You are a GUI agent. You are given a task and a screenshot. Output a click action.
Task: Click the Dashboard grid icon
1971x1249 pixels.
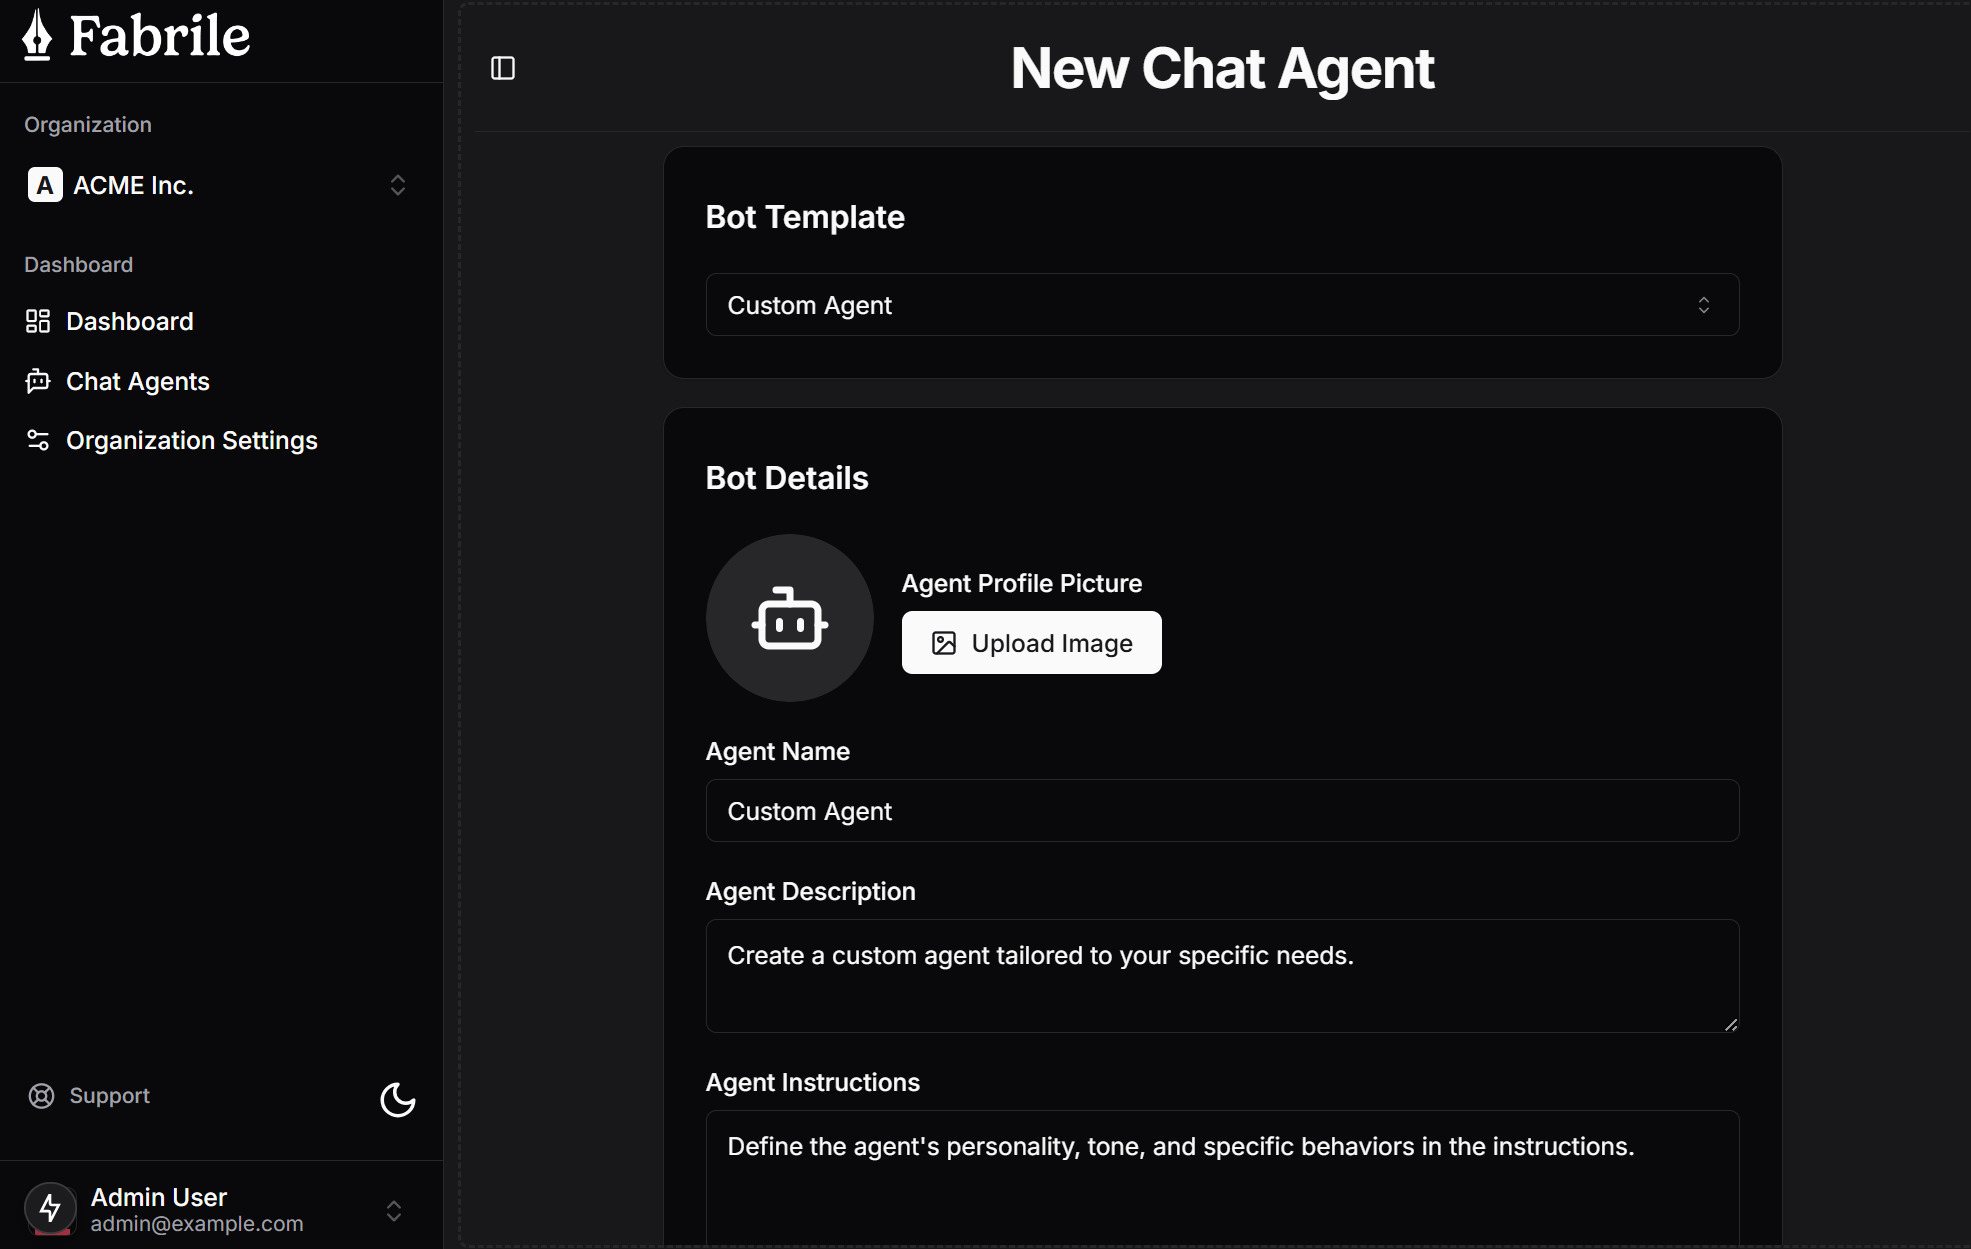(x=37, y=321)
